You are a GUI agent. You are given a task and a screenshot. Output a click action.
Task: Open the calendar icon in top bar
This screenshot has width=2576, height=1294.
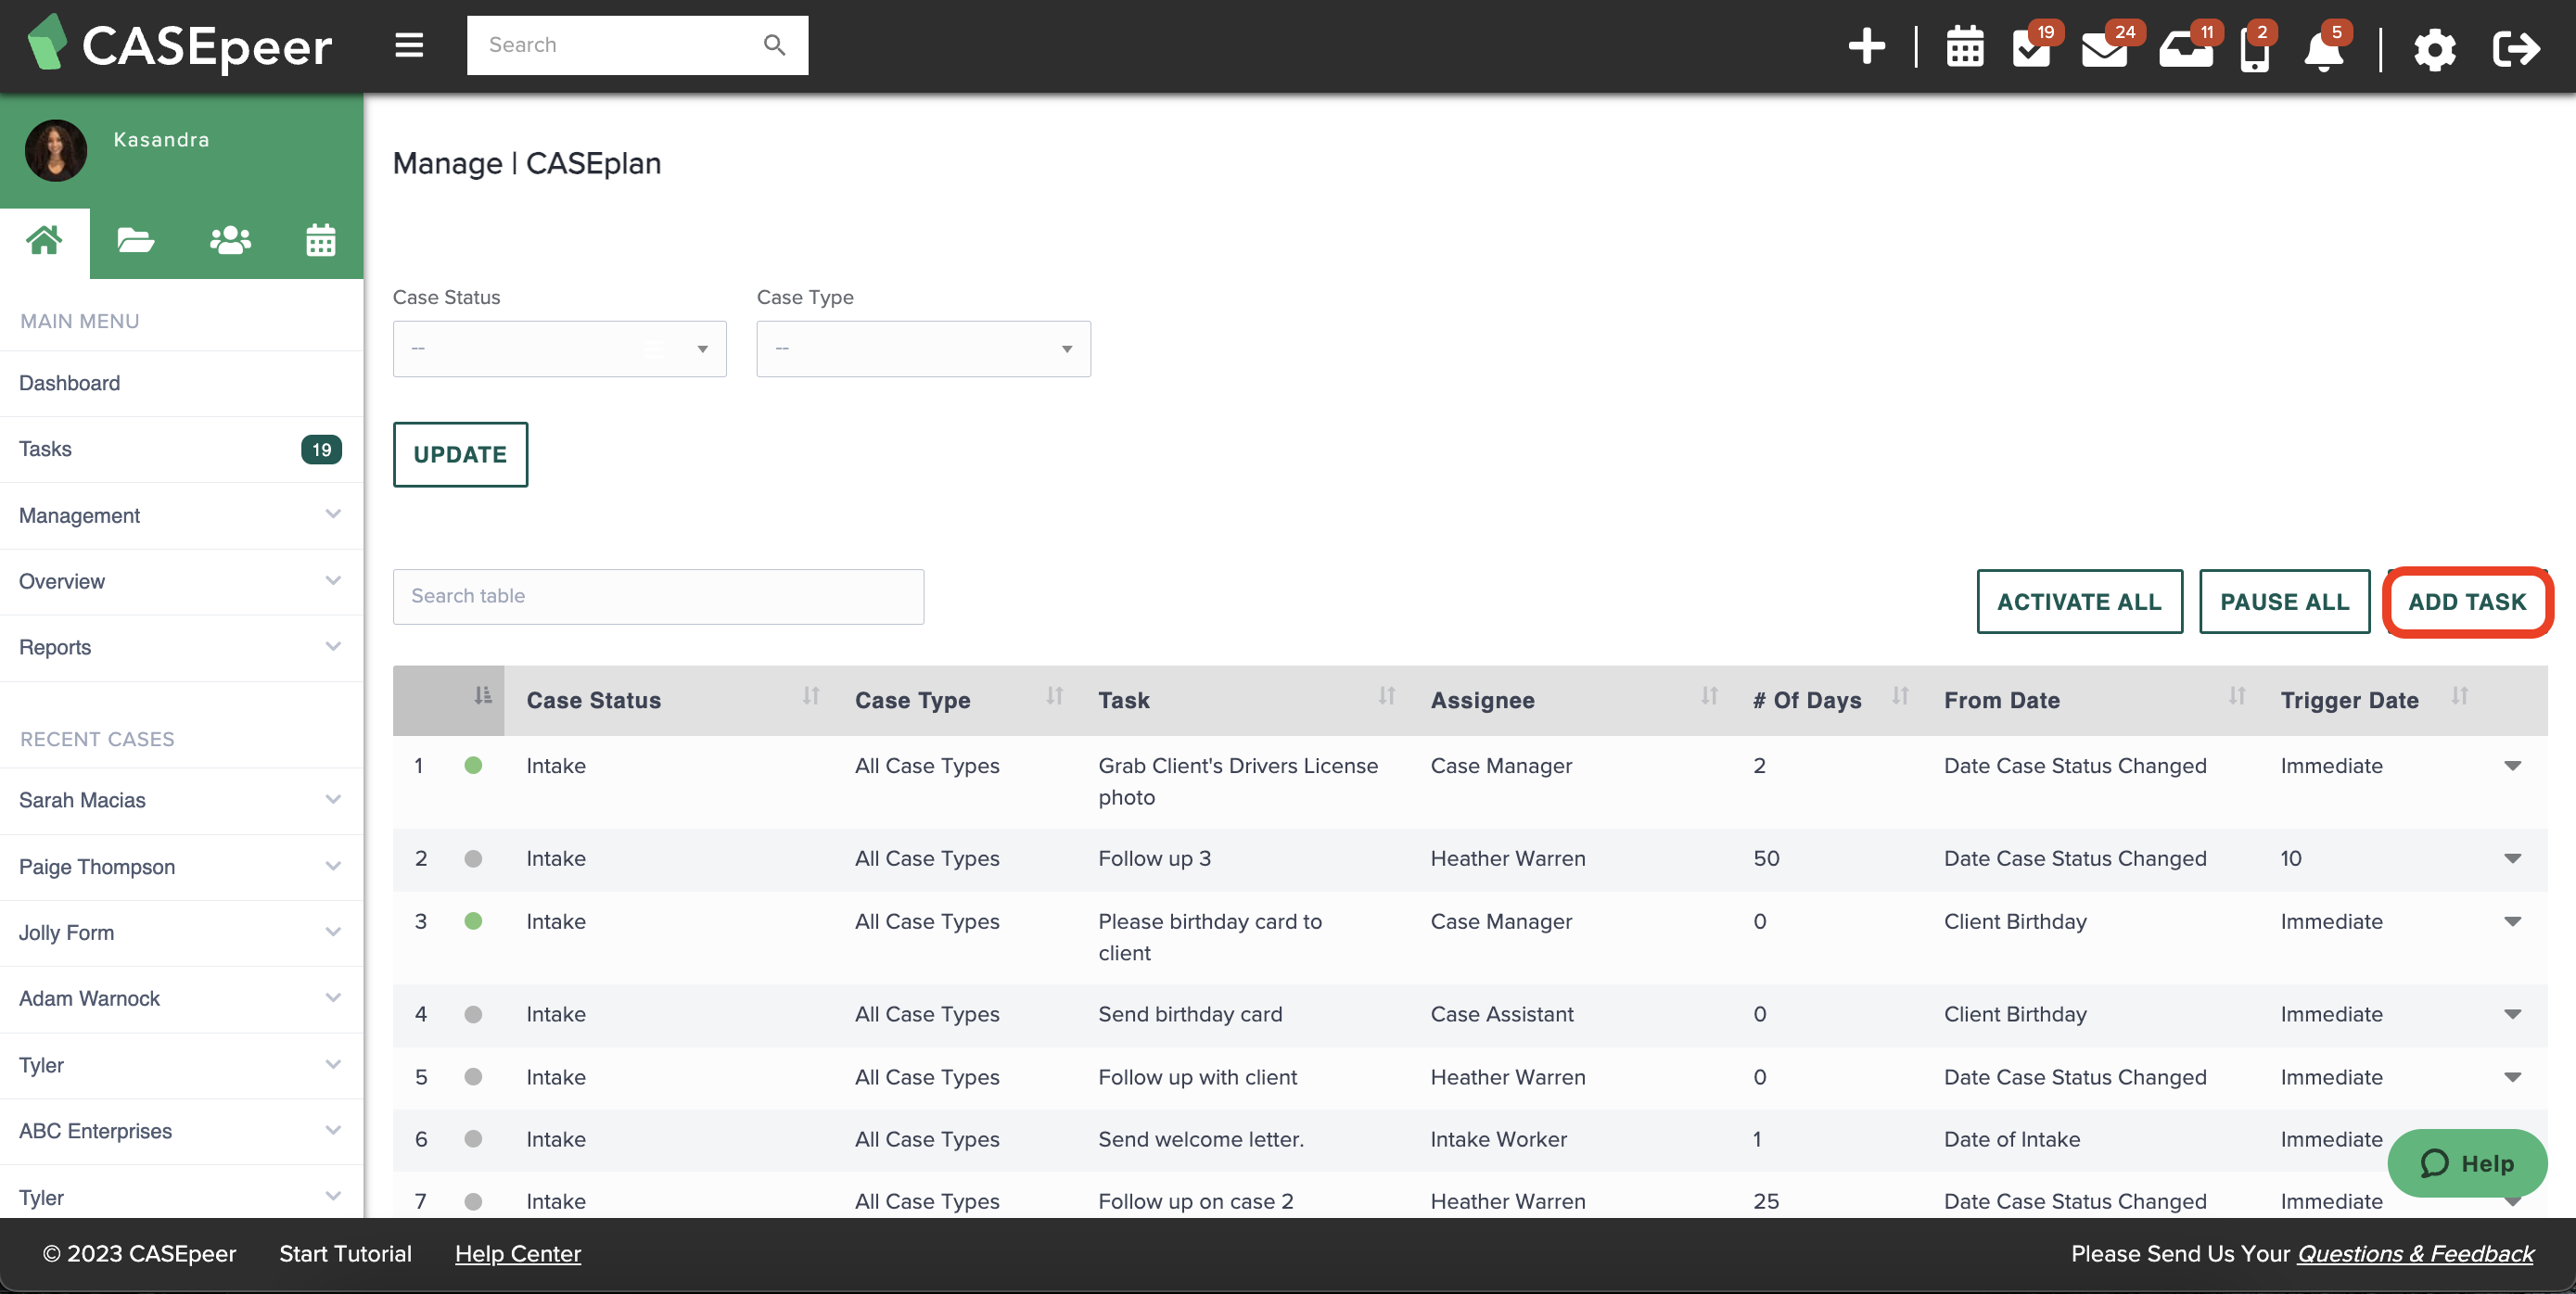tap(1964, 47)
